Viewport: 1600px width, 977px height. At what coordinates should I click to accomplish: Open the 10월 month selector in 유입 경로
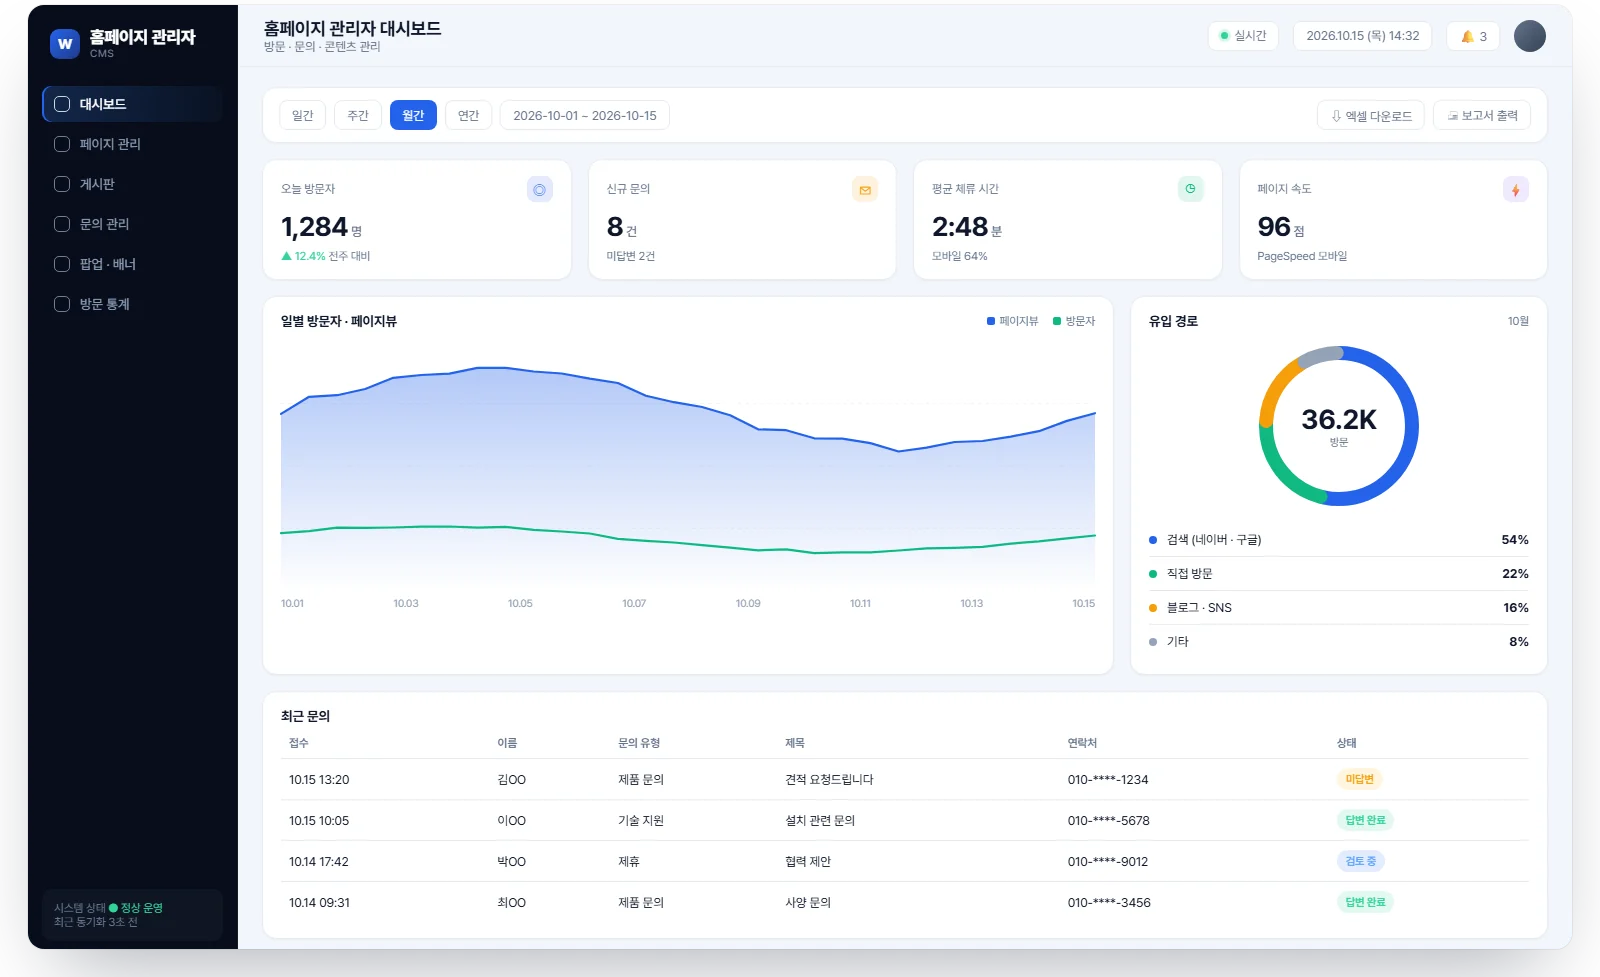coord(1518,321)
